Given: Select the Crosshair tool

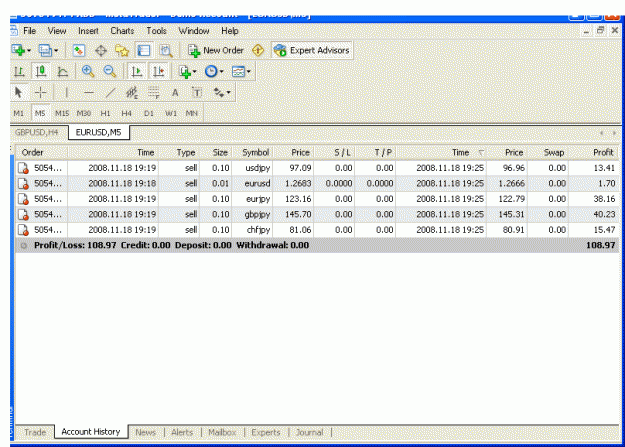Looking at the screenshot, I should click(41, 93).
